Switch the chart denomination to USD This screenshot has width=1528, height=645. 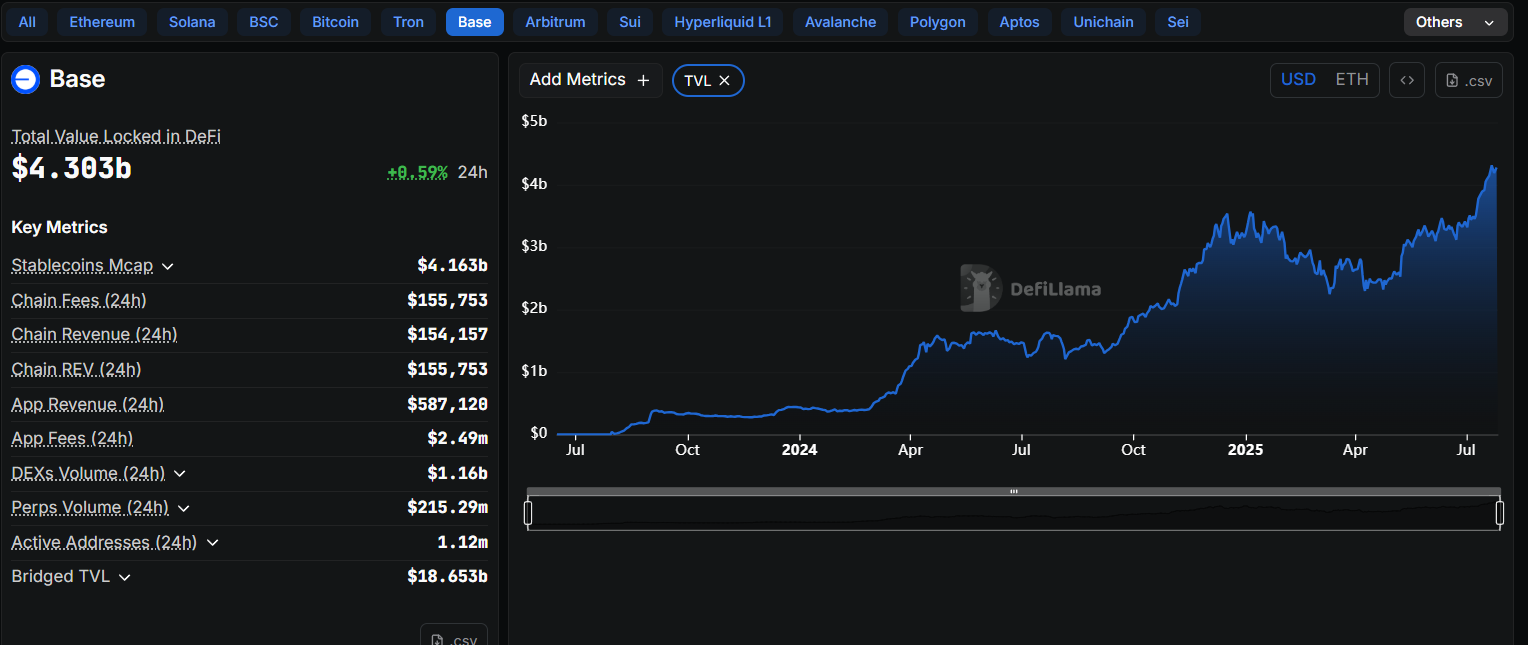click(1298, 80)
